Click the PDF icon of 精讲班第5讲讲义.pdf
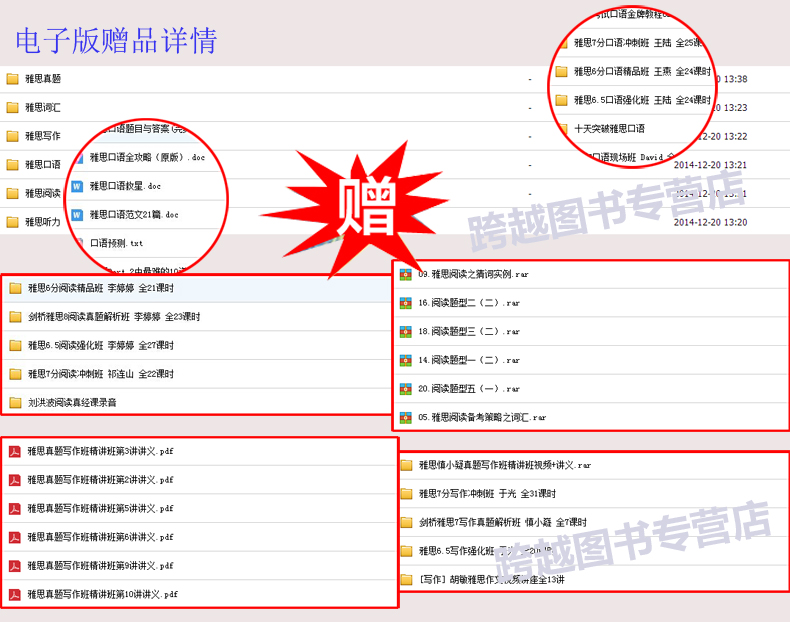 15,509
